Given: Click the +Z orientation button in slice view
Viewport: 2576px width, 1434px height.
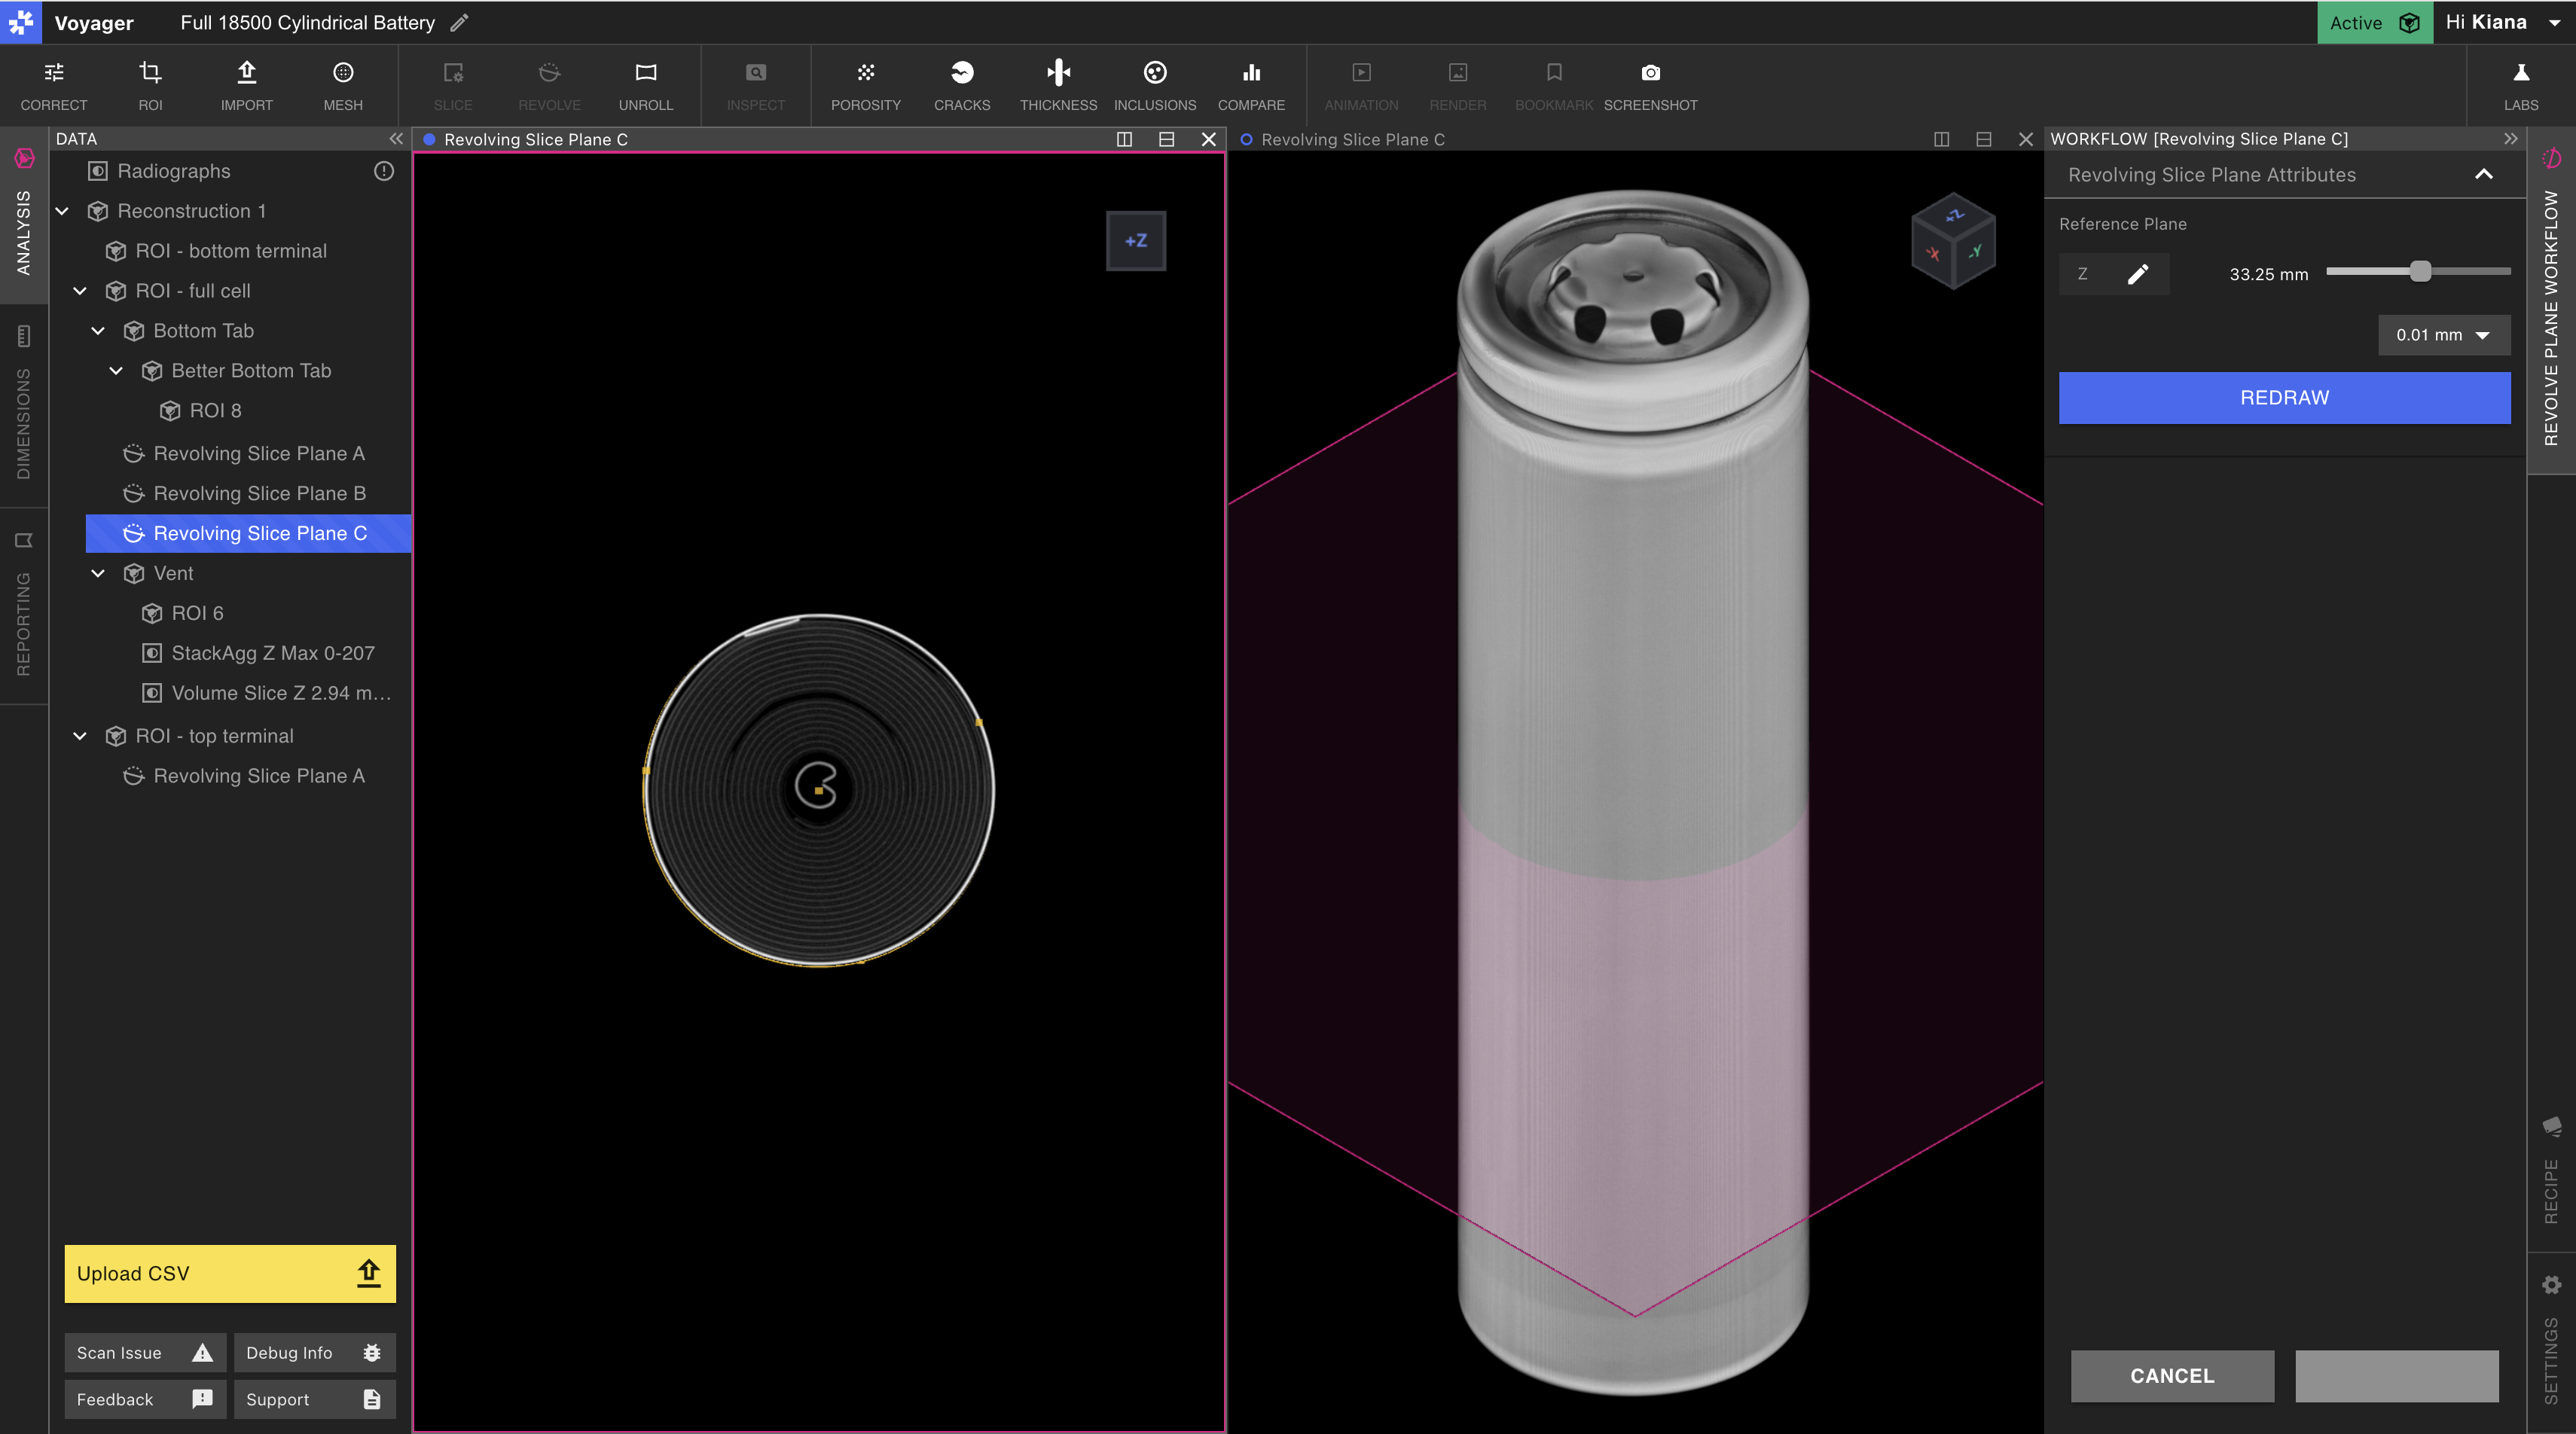Looking at the screenshot, I should (x=1136, y=241).
